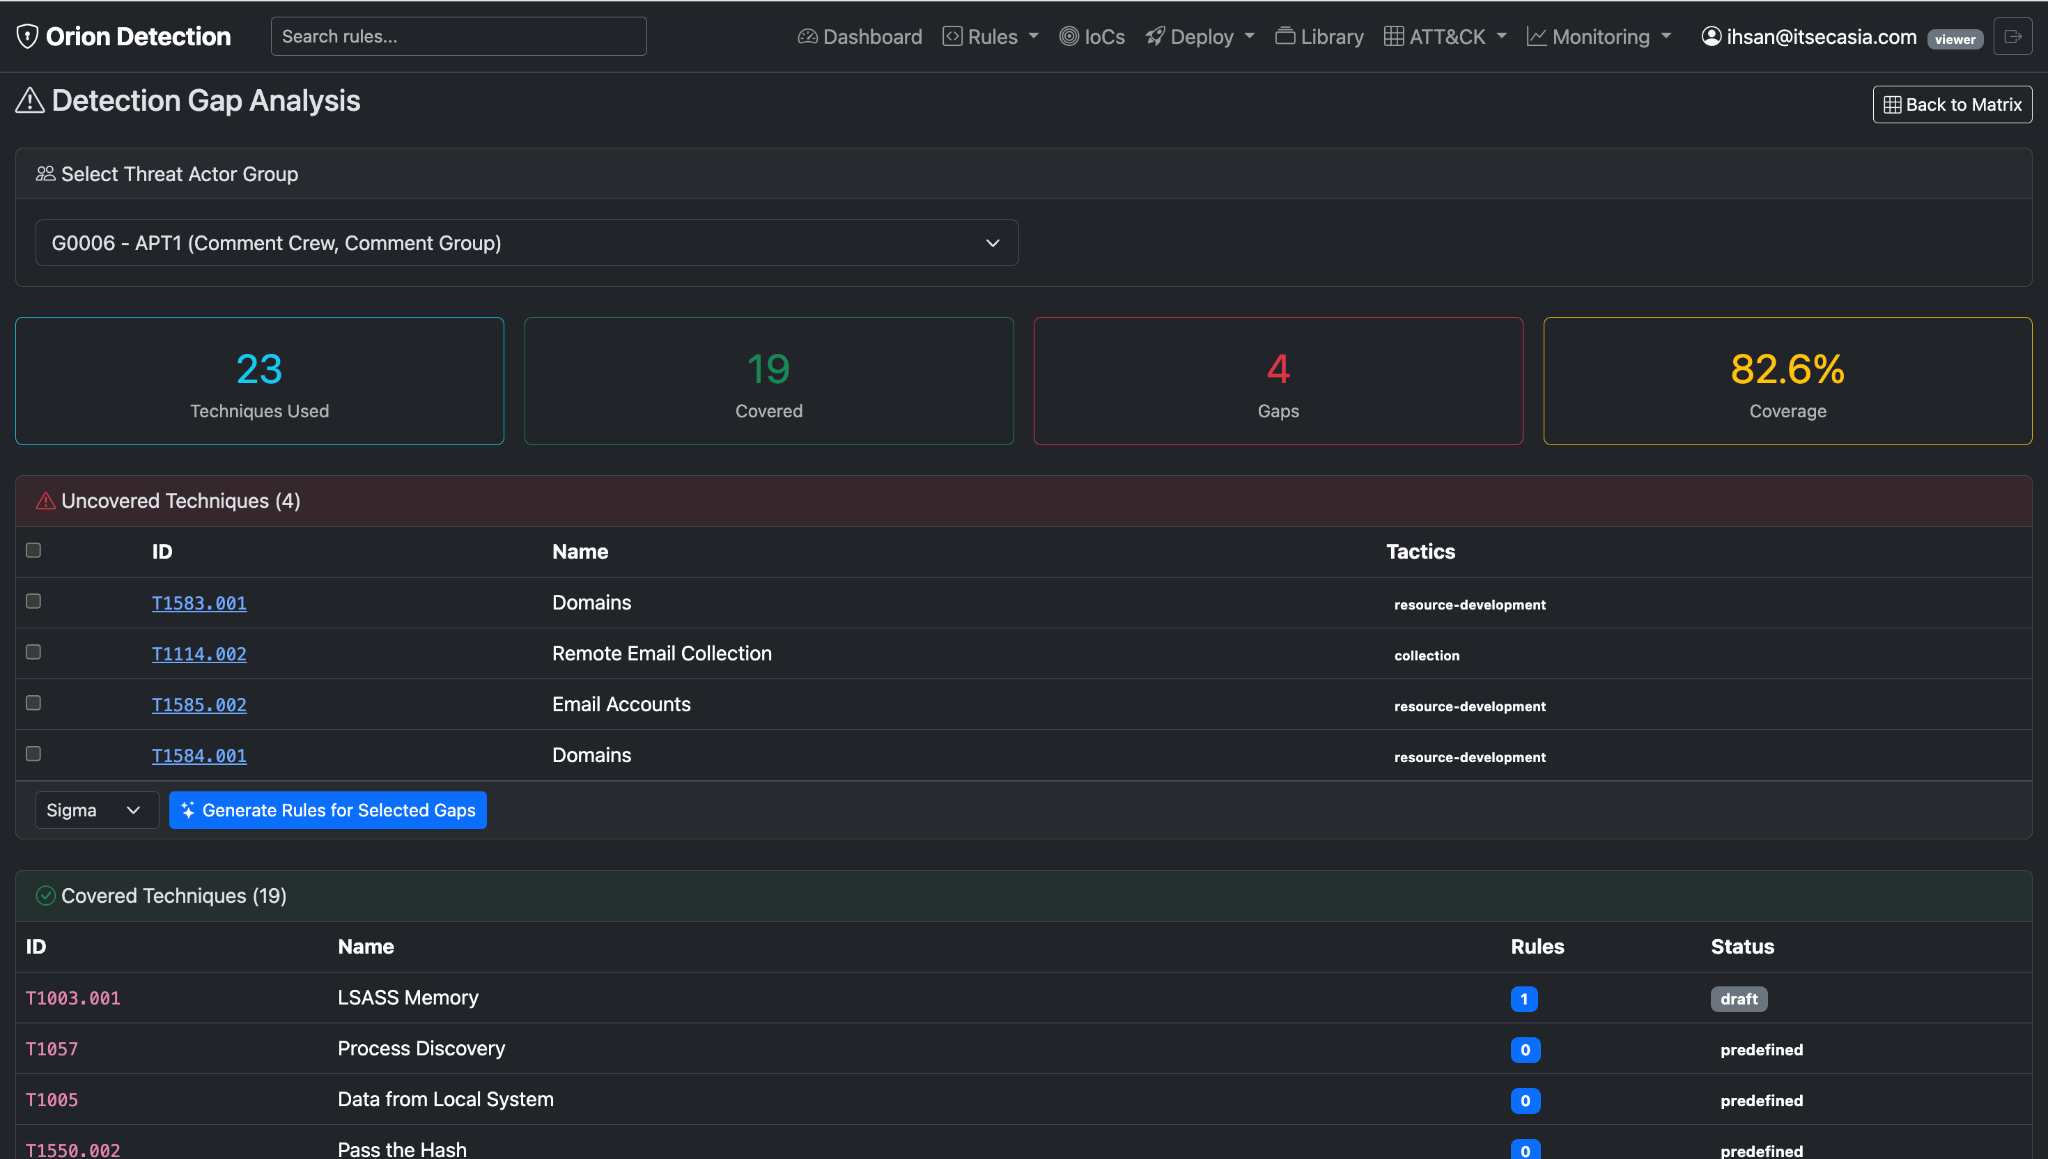Click the Orion Detection shield logo icon
The width and height of the screenshot is (2048, 1159).
pos(28,37)
